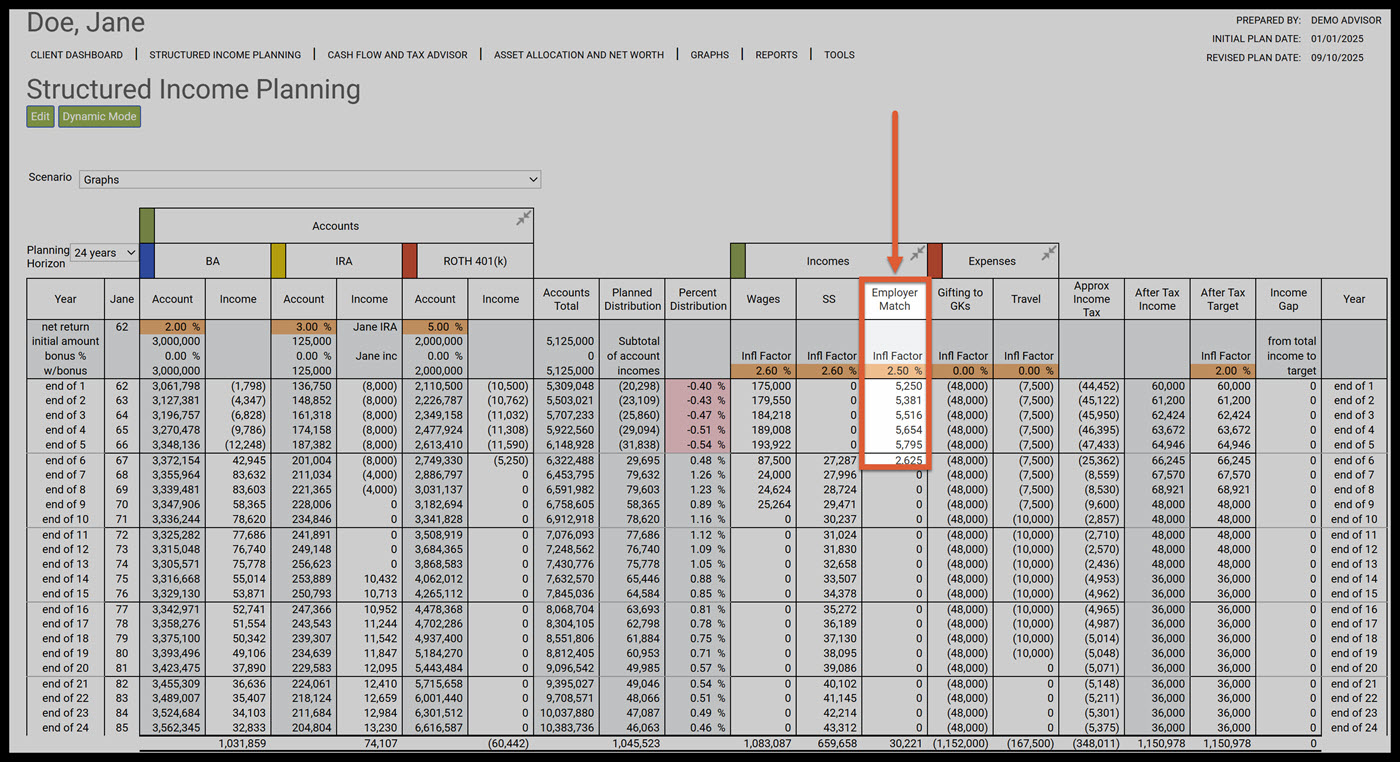Click the After Tax Income column header
This screenshot has width=1400, height=762.
[x=1157, y=299]
